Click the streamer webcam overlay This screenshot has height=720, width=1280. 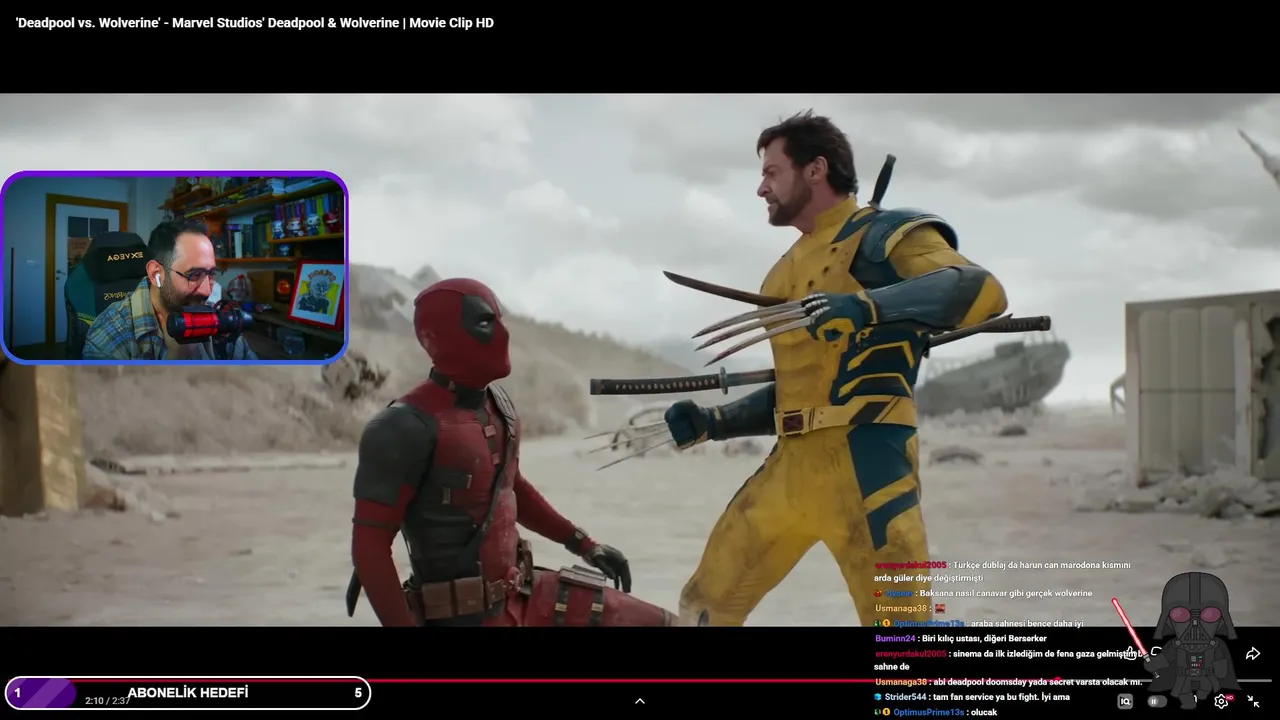174,267
